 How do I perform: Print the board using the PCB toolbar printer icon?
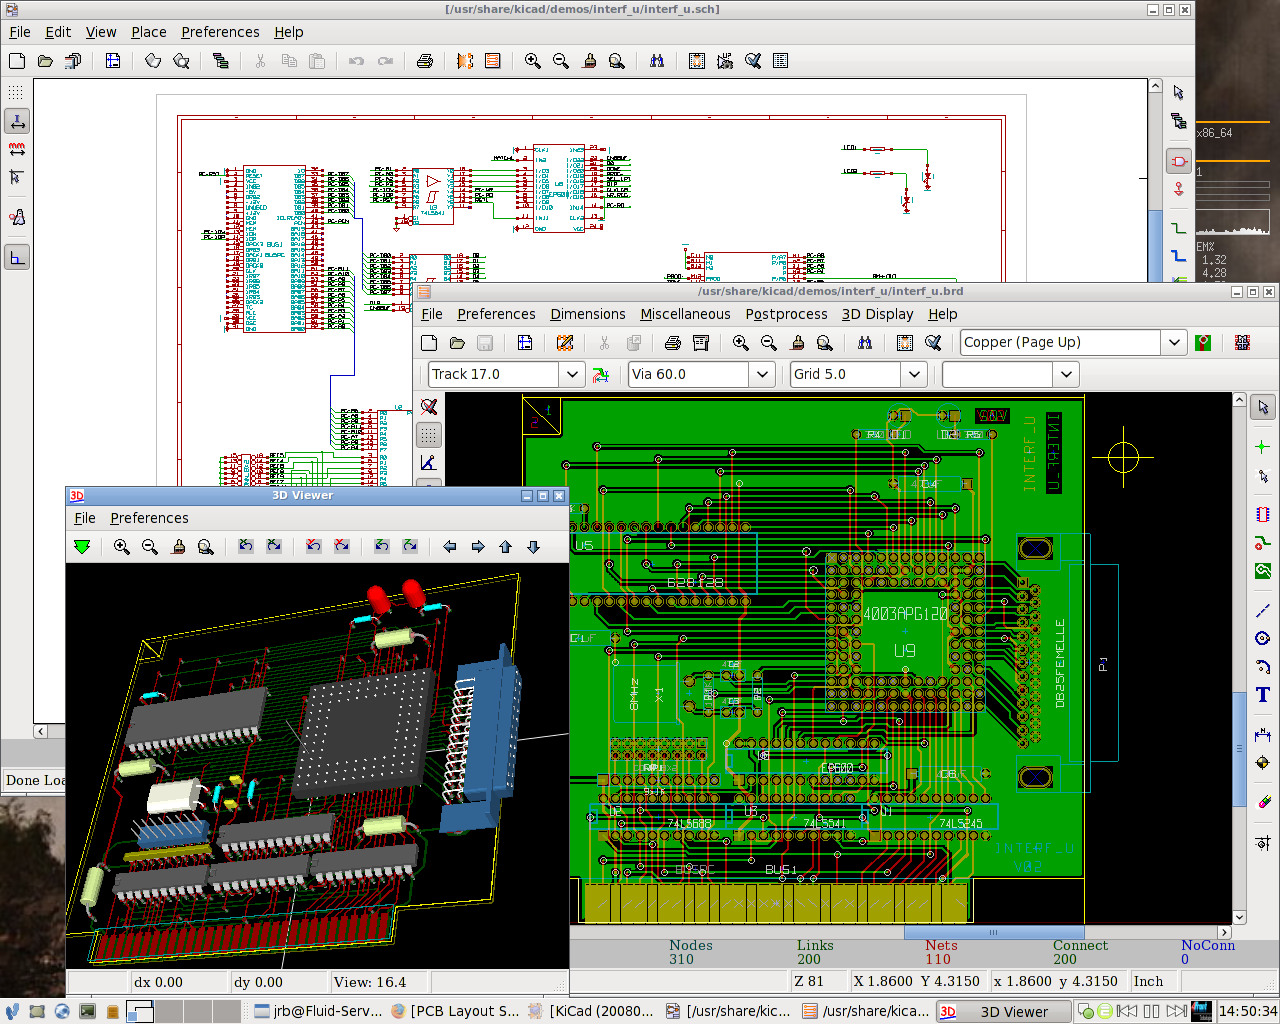673,343
